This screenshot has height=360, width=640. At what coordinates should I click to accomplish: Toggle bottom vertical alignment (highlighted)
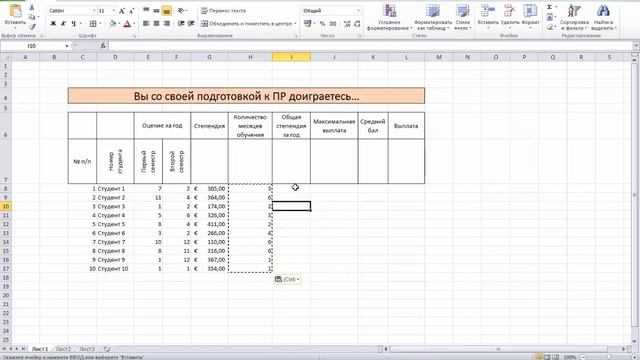pos(167,11)
